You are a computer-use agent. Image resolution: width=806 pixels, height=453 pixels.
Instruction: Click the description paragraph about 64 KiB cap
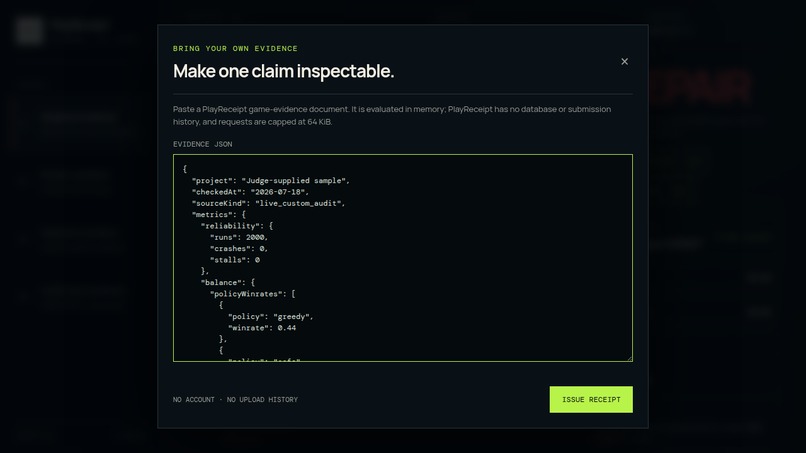tap(392, 116)
